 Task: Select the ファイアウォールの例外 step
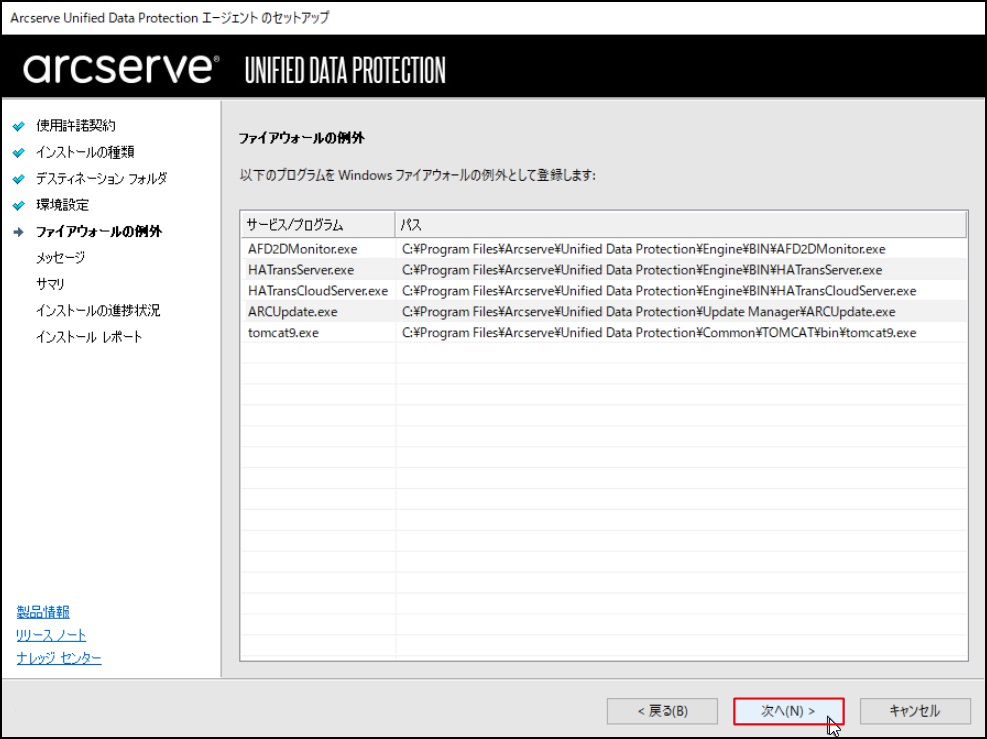(99, 232)
